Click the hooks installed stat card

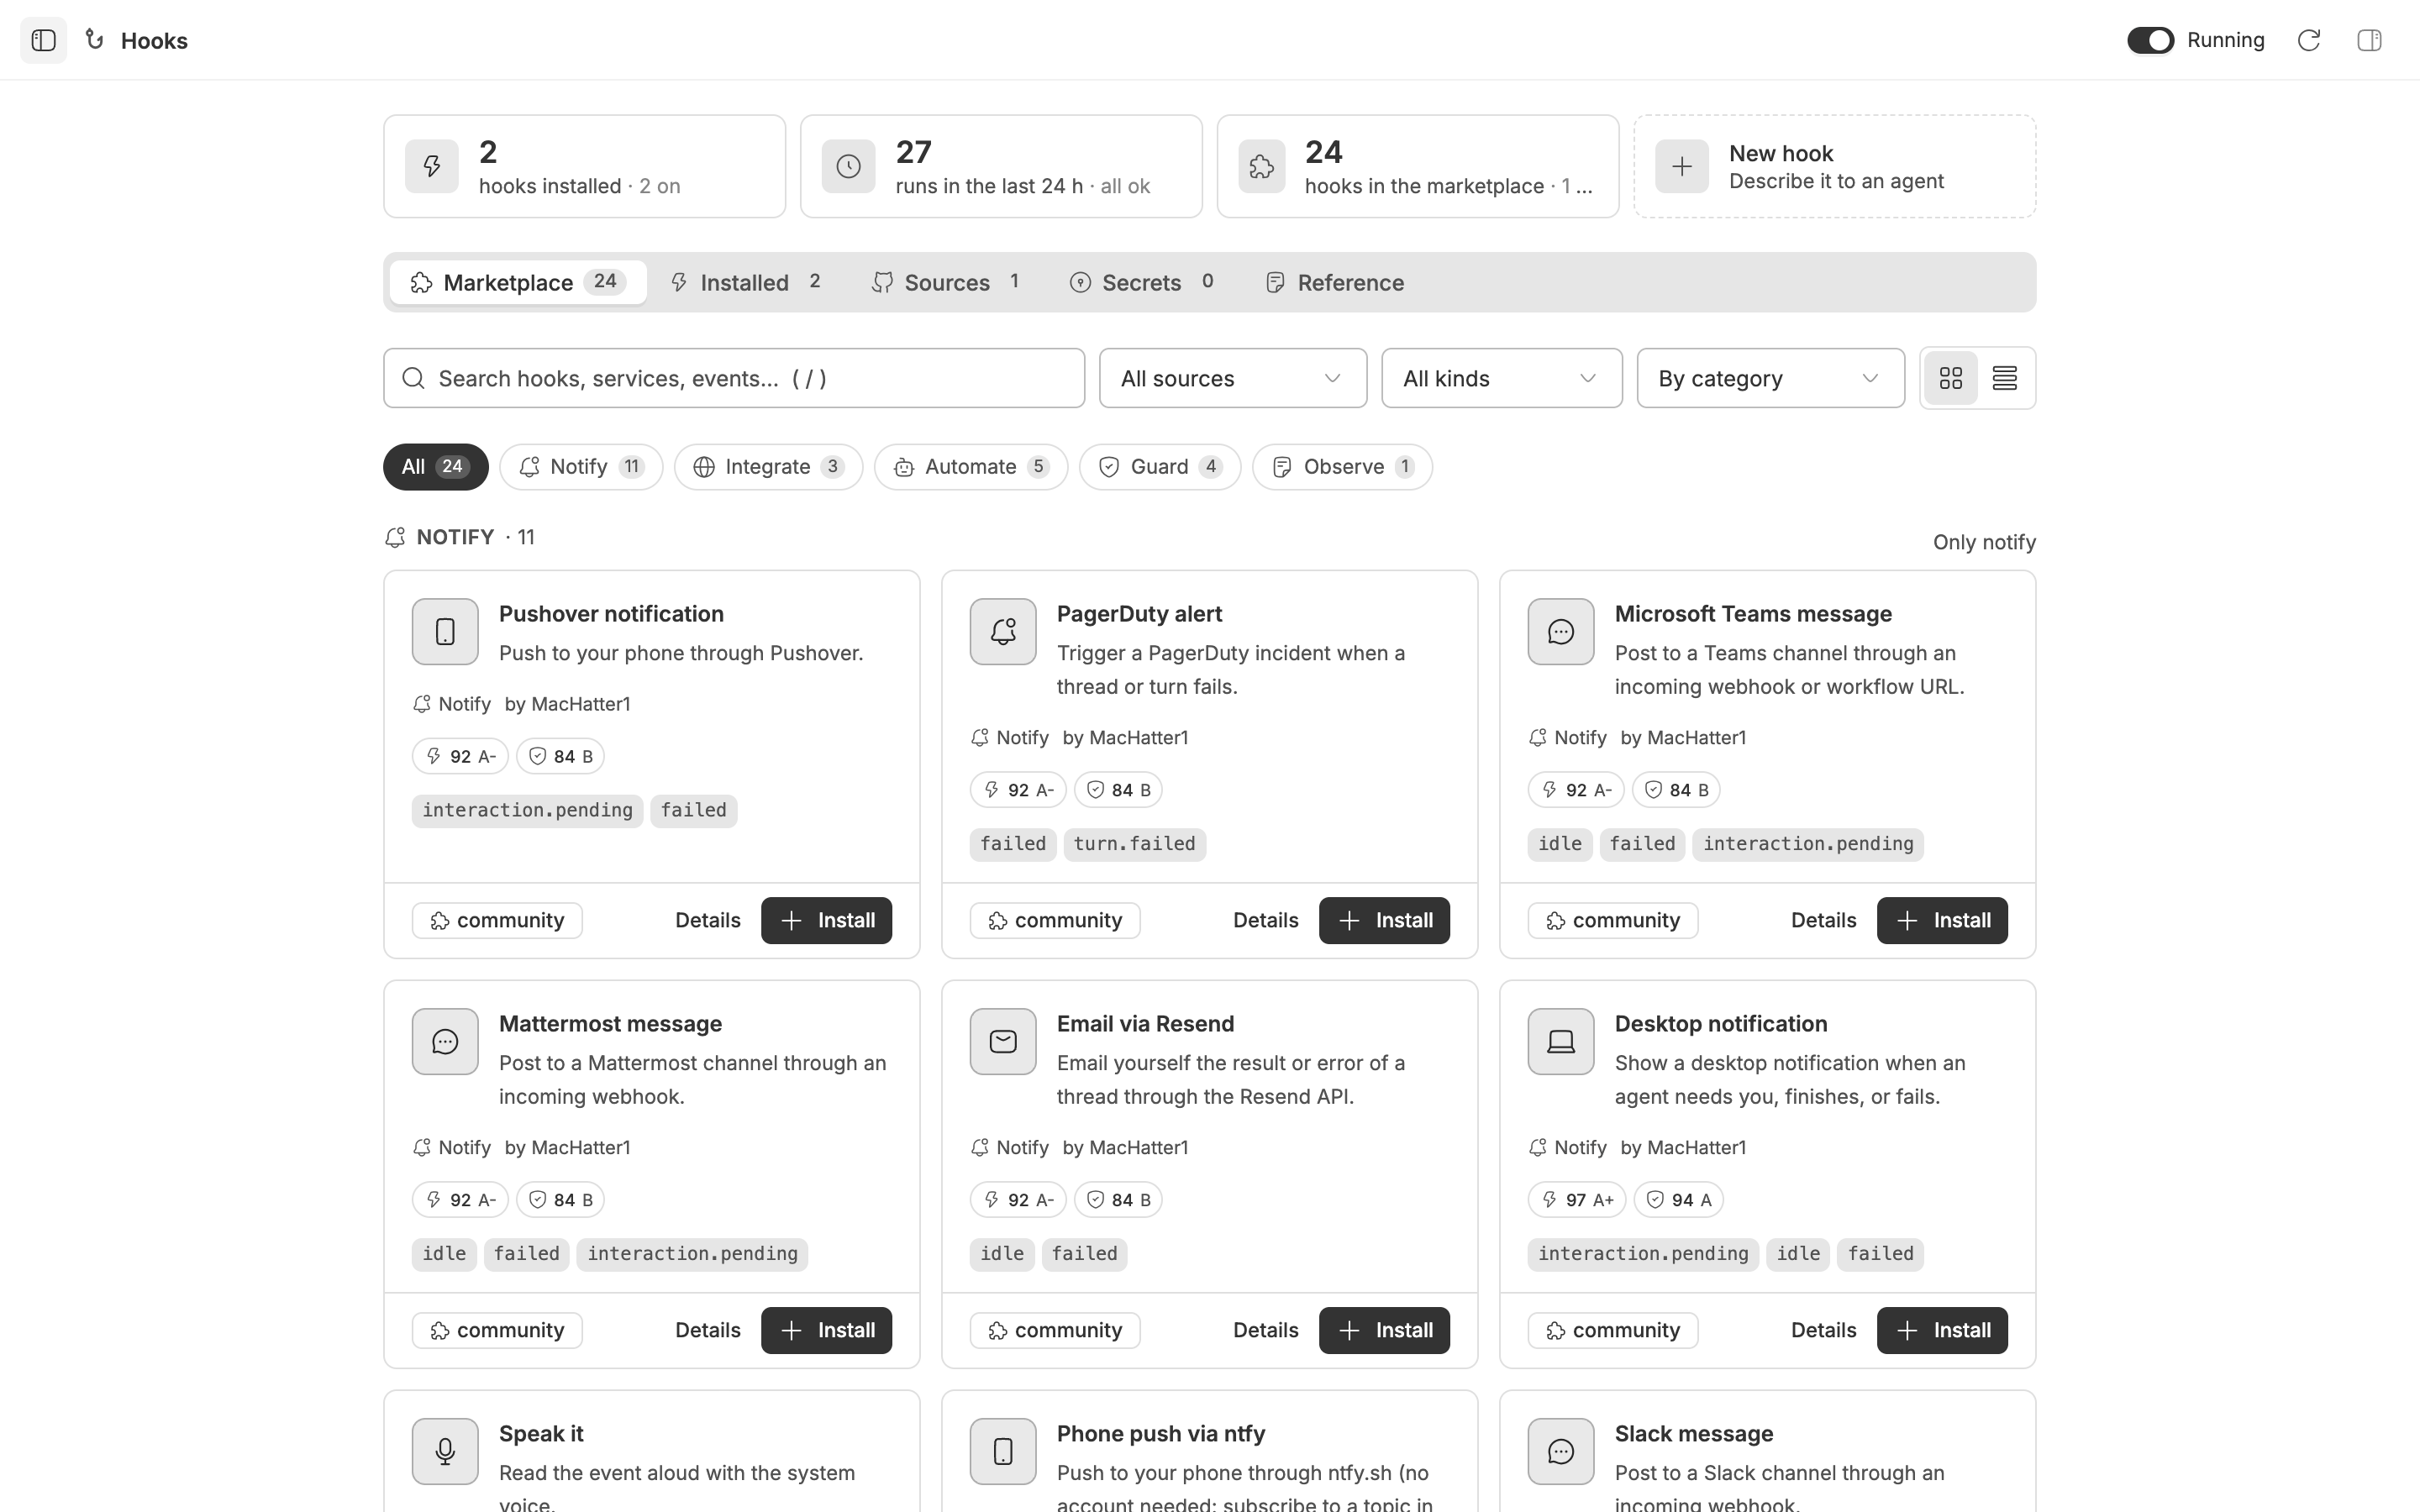[x=584, y=166]
